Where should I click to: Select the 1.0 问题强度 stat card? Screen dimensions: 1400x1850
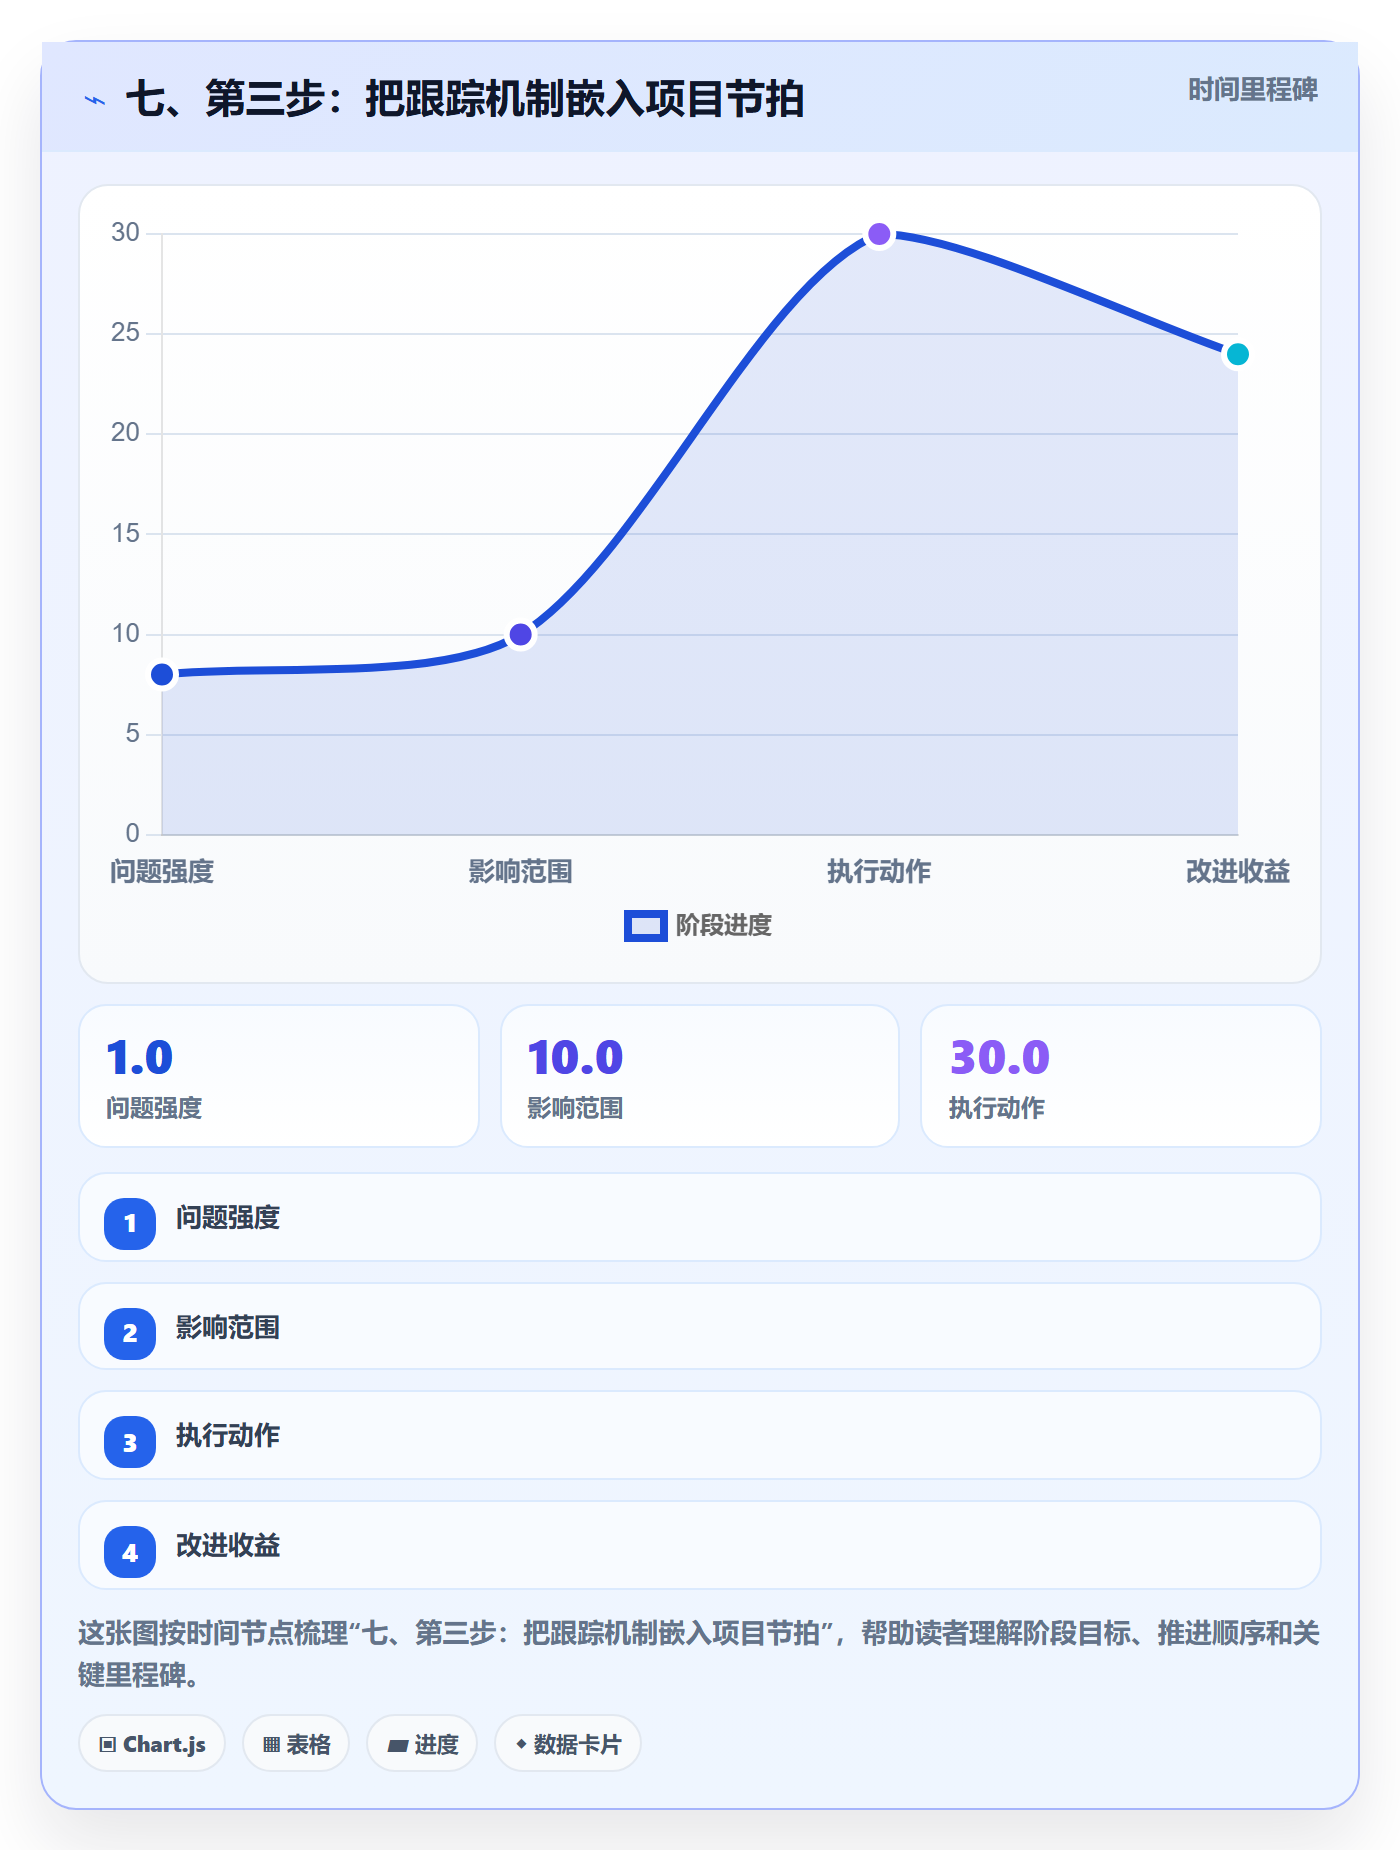pos(279,1076)
